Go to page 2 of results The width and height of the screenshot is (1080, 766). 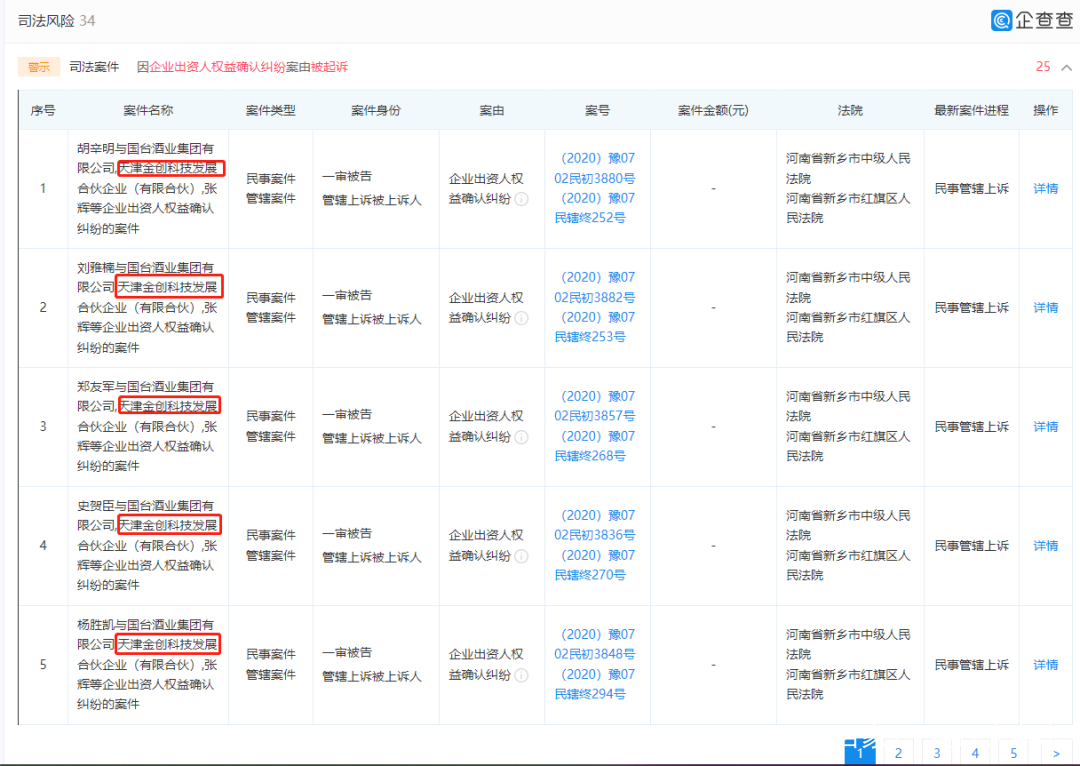(898, 753)
